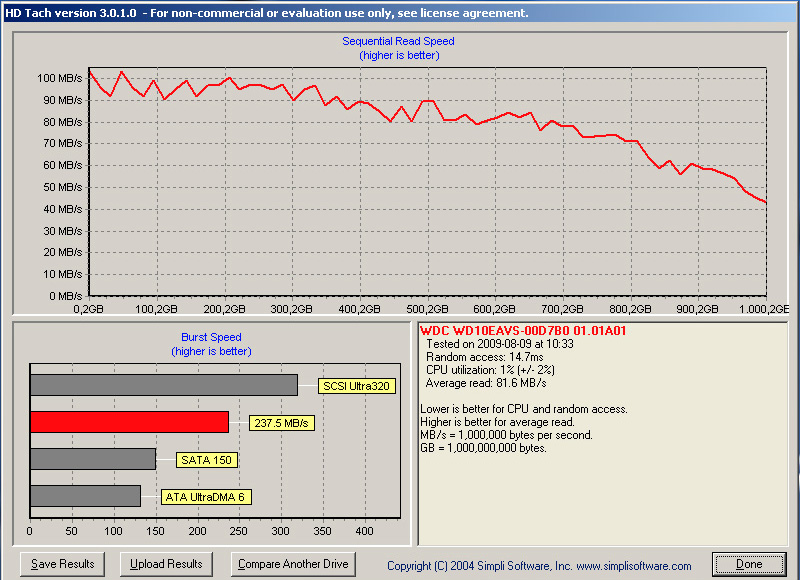Screen dimensions: 800x580
Task: Click the Sequential Read Speed chart title
Action: (x=398, y=41)
